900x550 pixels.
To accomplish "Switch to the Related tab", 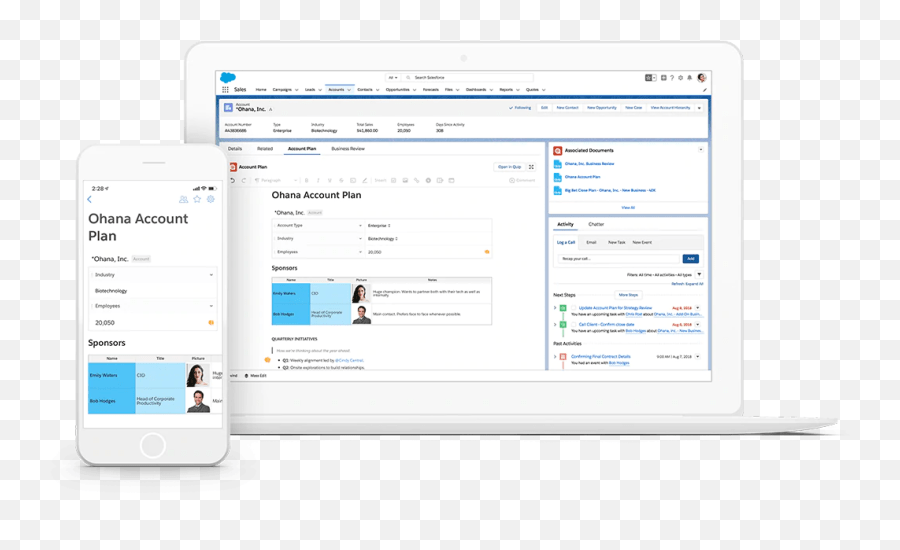I will click(265, 149).
